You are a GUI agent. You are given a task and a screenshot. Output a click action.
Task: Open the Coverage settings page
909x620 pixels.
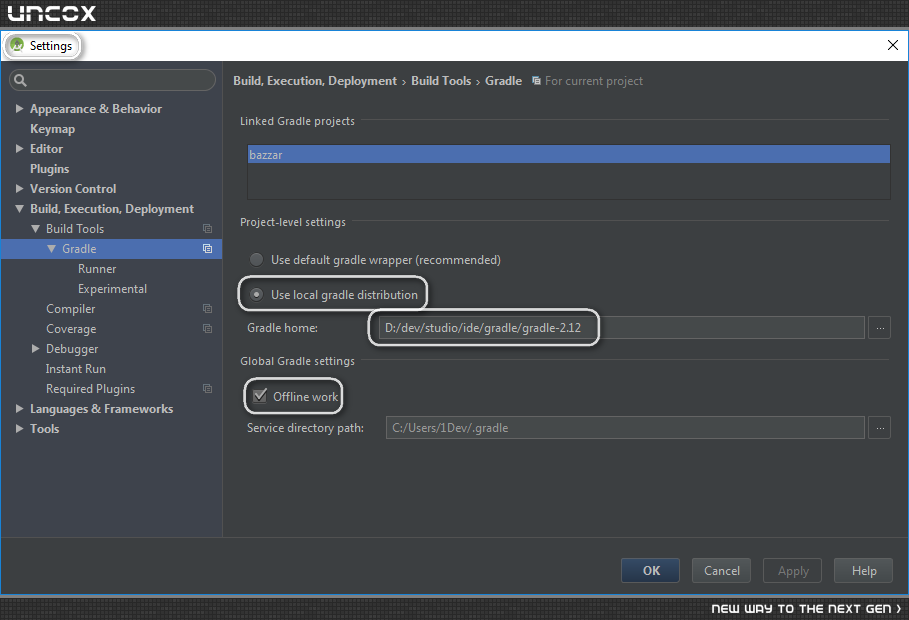pos(71,329)
